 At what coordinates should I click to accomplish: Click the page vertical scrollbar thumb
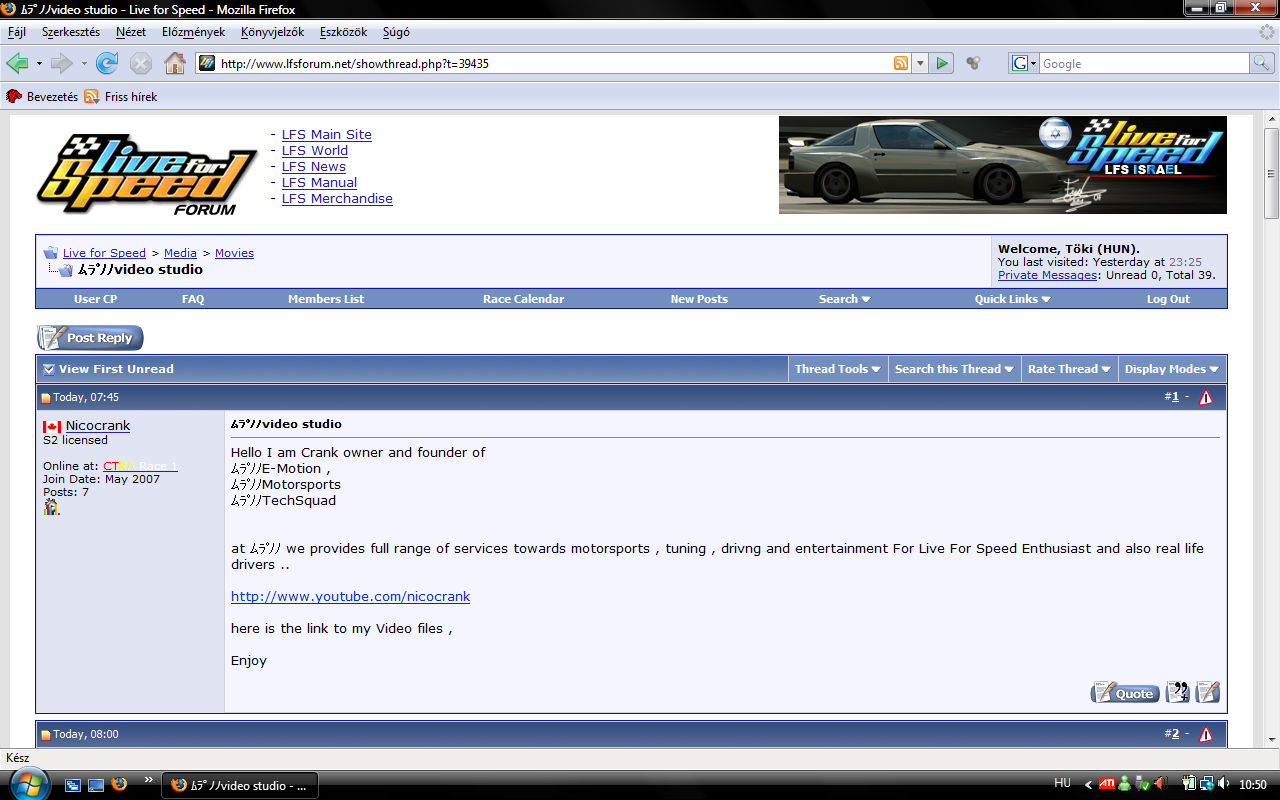tap(1271, 173)
